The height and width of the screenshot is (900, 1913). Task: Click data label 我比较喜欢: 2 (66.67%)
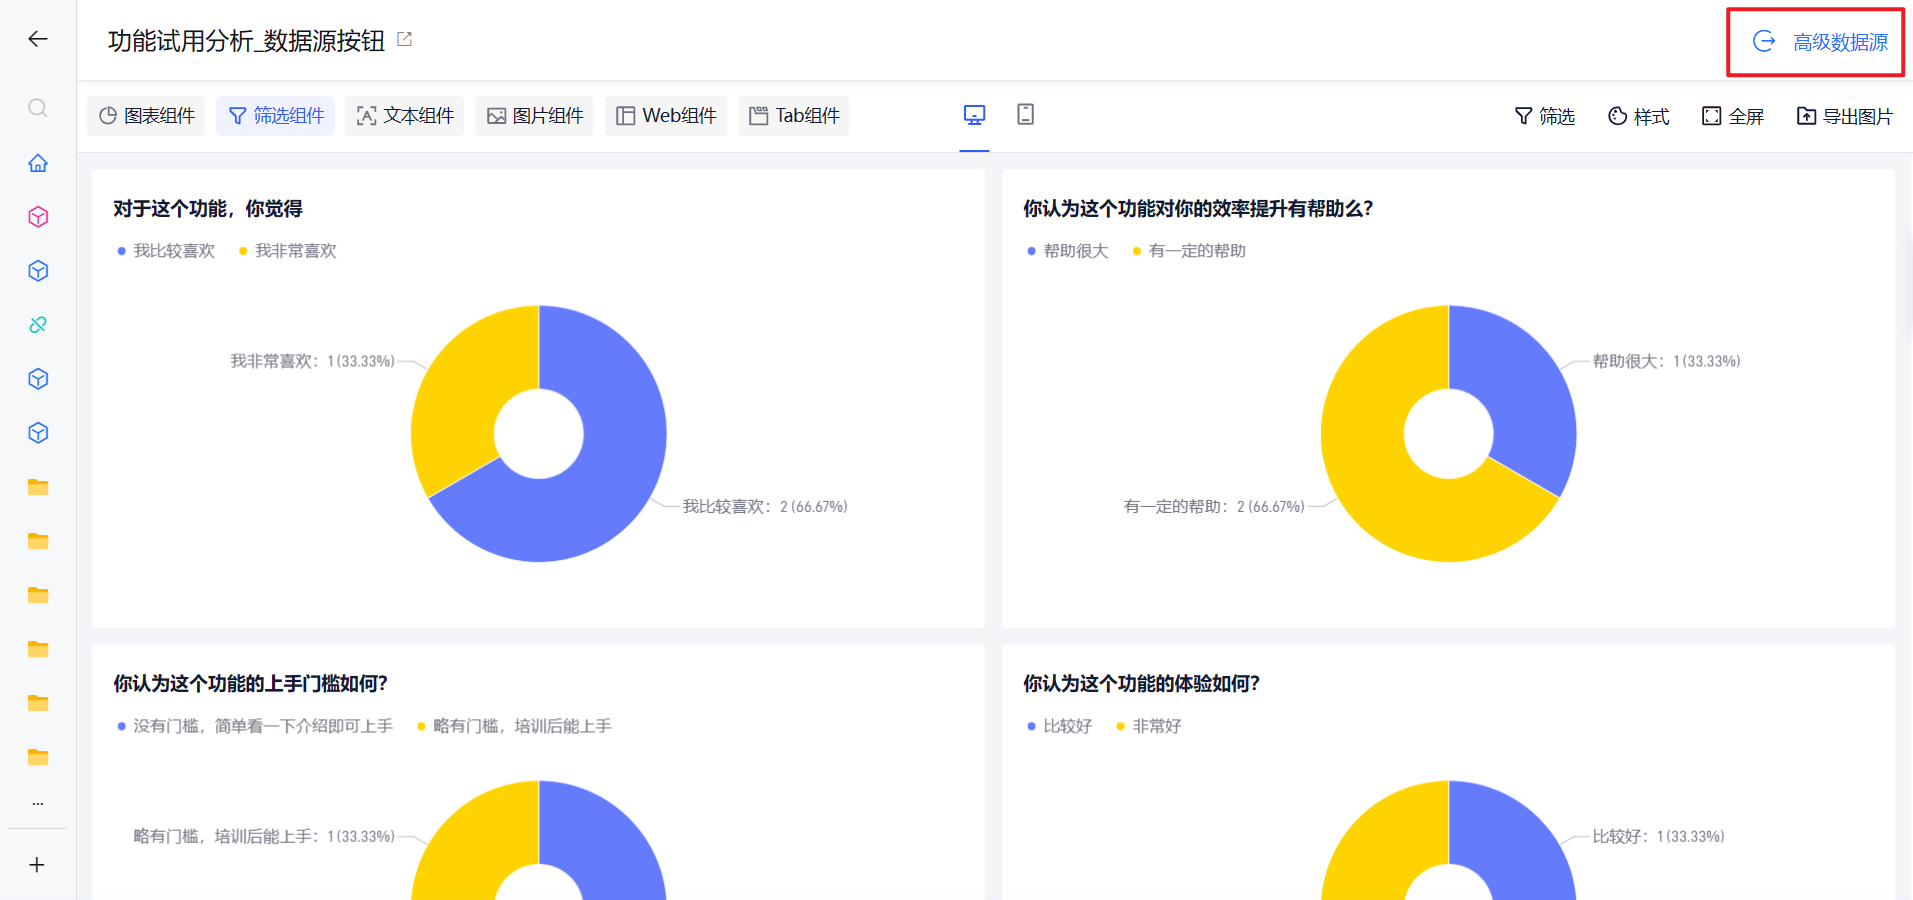pyautogui.click(x=765, y=507)
